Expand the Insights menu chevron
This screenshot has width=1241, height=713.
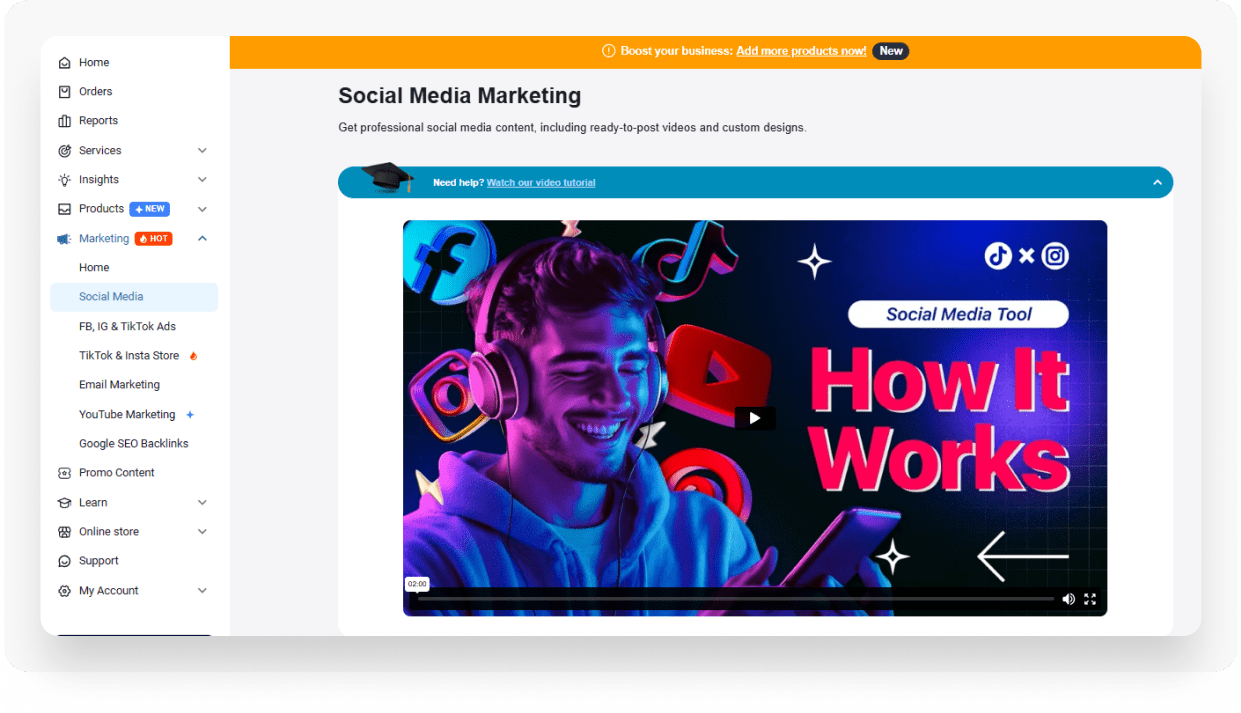[202, 180]
